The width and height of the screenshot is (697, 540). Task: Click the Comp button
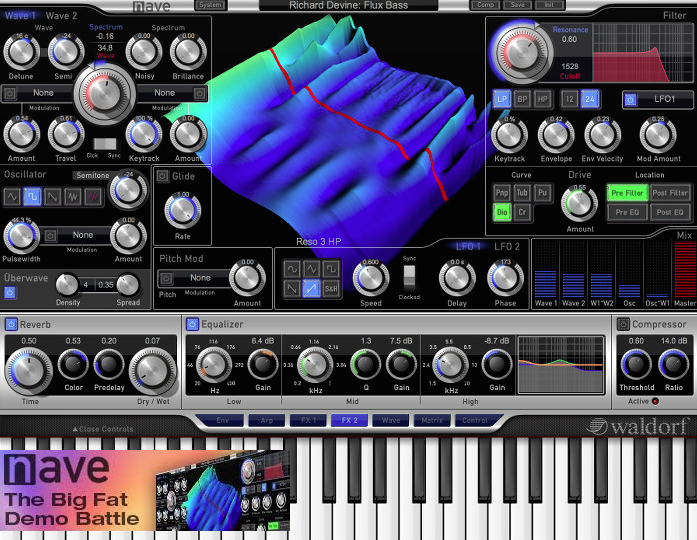click(485, 5)
